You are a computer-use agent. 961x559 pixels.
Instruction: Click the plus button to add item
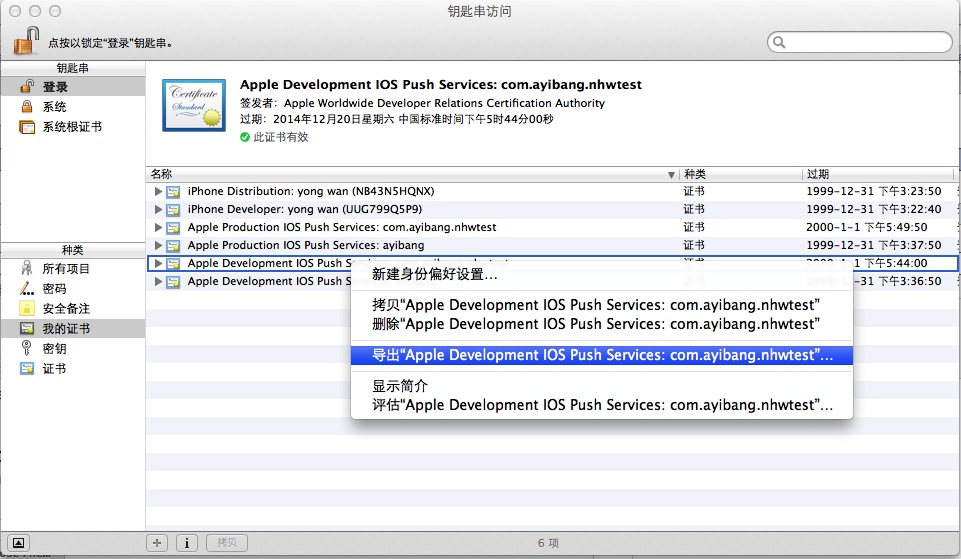(157, 542)
